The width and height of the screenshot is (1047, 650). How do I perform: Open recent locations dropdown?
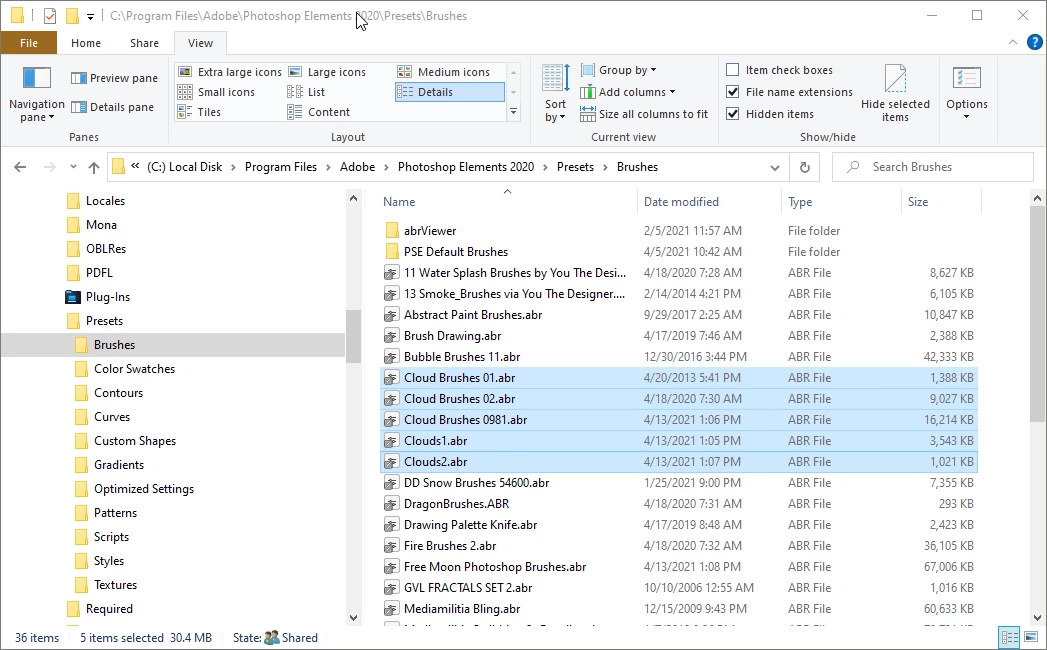tap(73, 167)
